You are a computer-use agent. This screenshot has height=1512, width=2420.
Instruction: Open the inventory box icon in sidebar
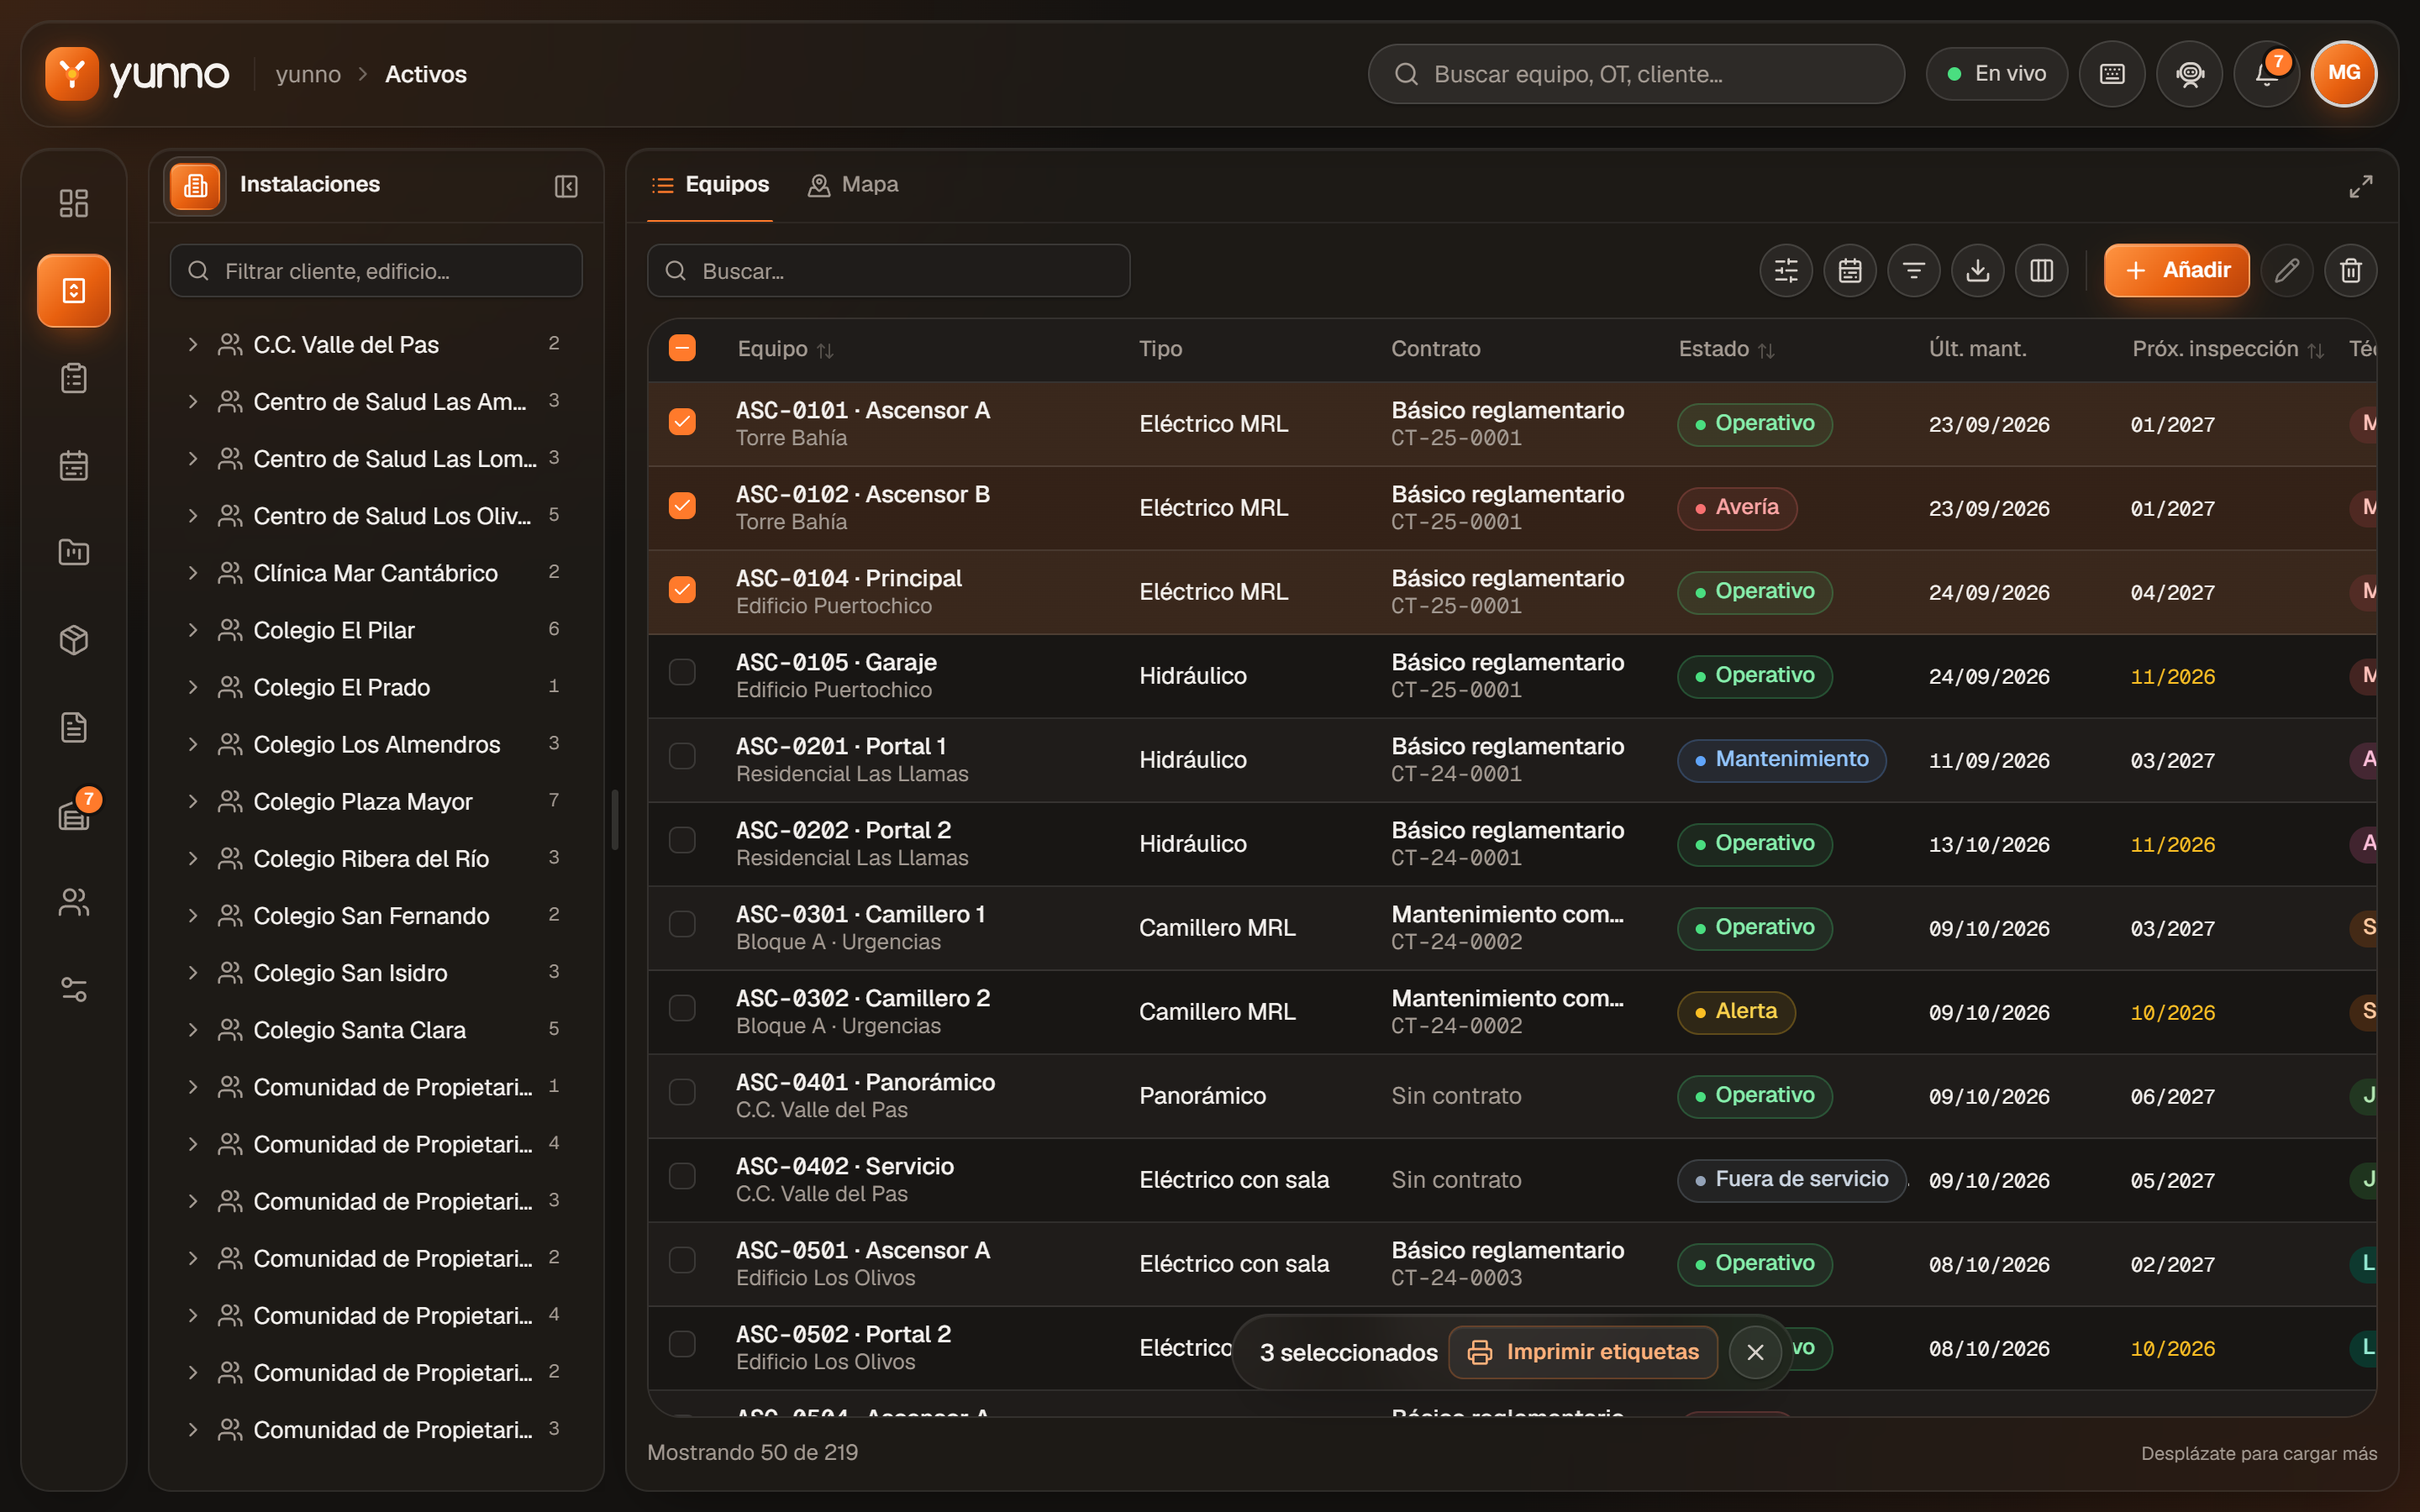[x=74, y=640]
